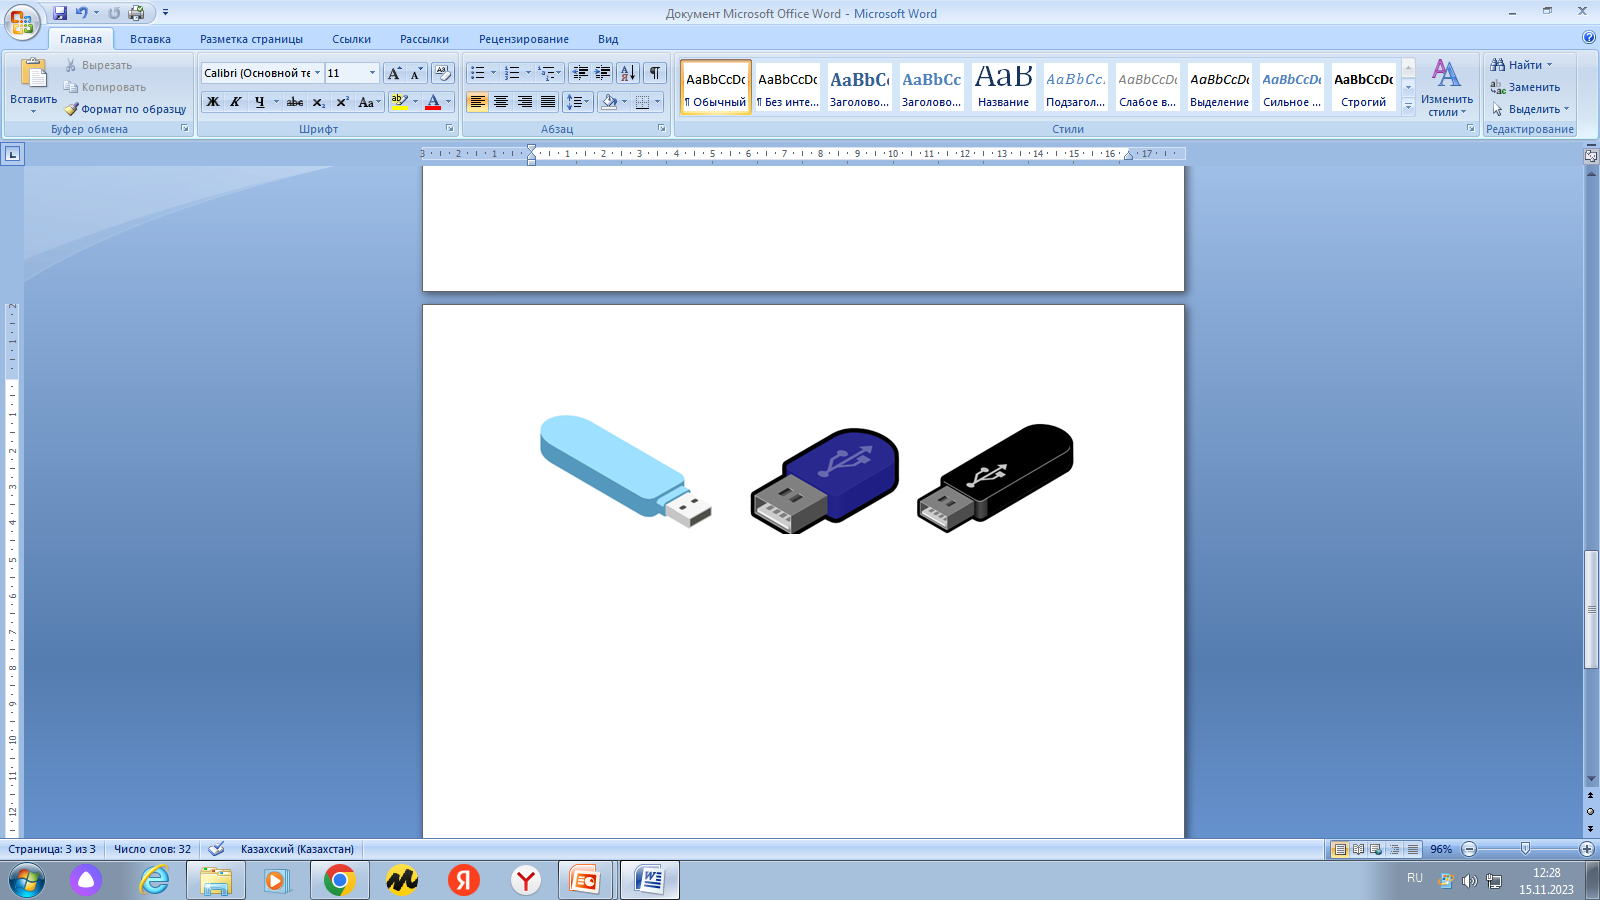Click the quick print icon in title bar
The width and height of the screenshot is (1600, 900).
(x=137, y=13)
